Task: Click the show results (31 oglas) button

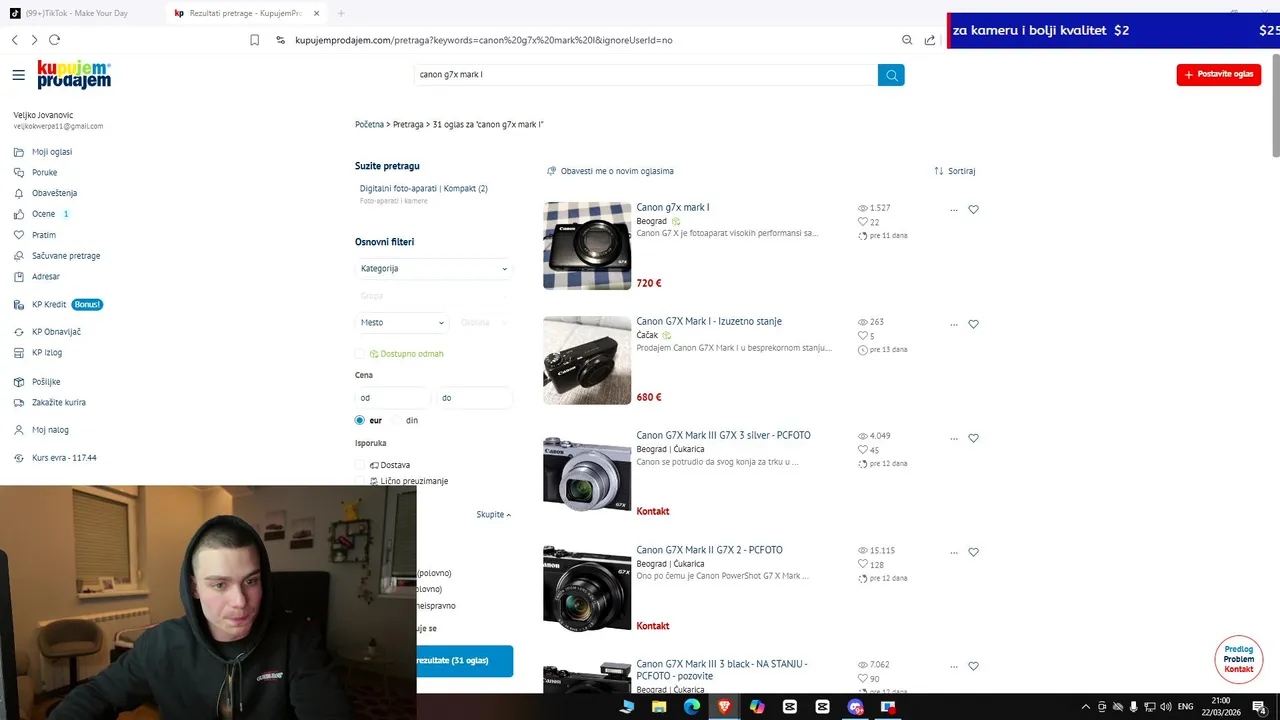Action: (465, 661)
